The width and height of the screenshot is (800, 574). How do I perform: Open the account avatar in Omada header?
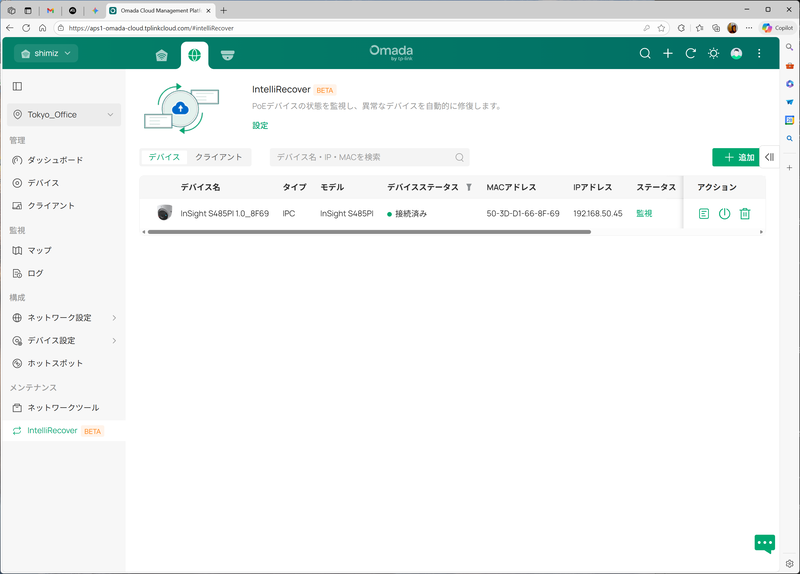pyautogui.click(x=736, y=53)
